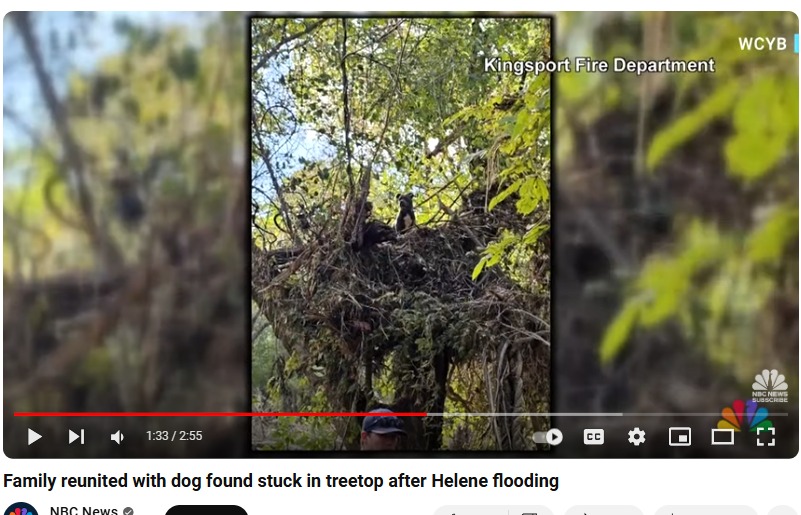Click the black Subscribe button
This screenshot has width=801, height=515.
click(206, 510)
